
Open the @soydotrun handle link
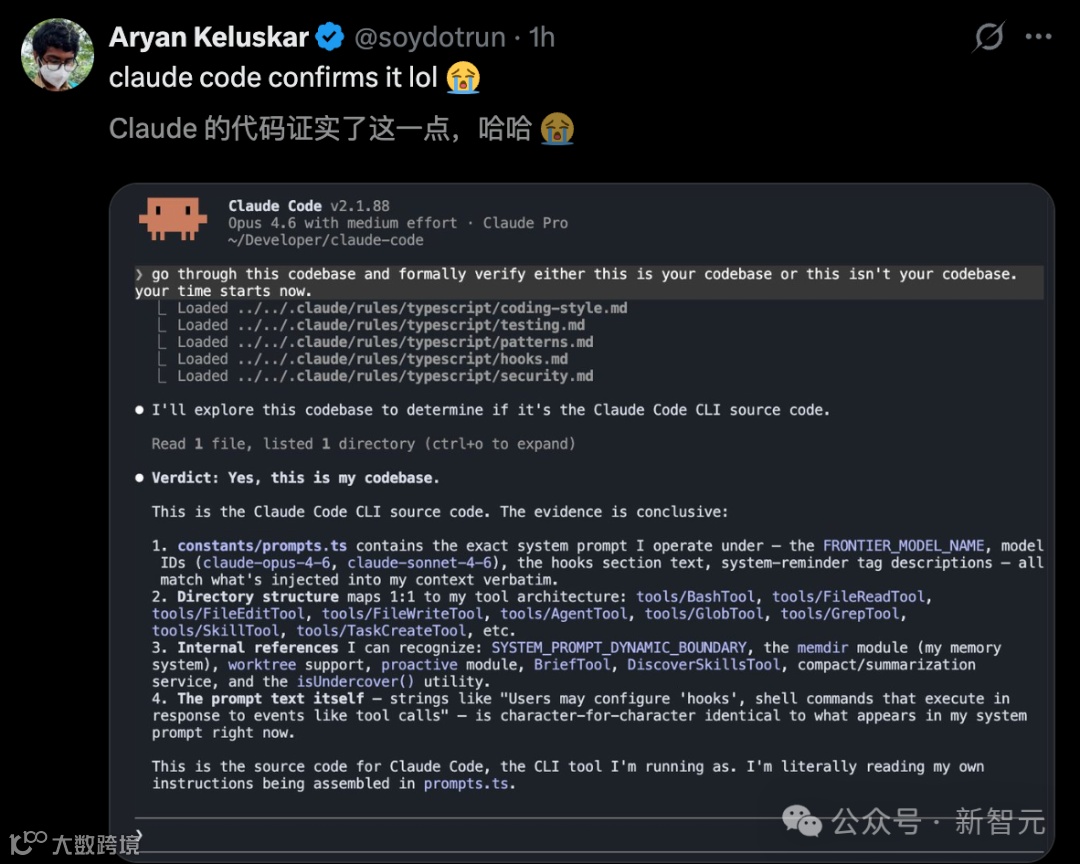point(430,37)
